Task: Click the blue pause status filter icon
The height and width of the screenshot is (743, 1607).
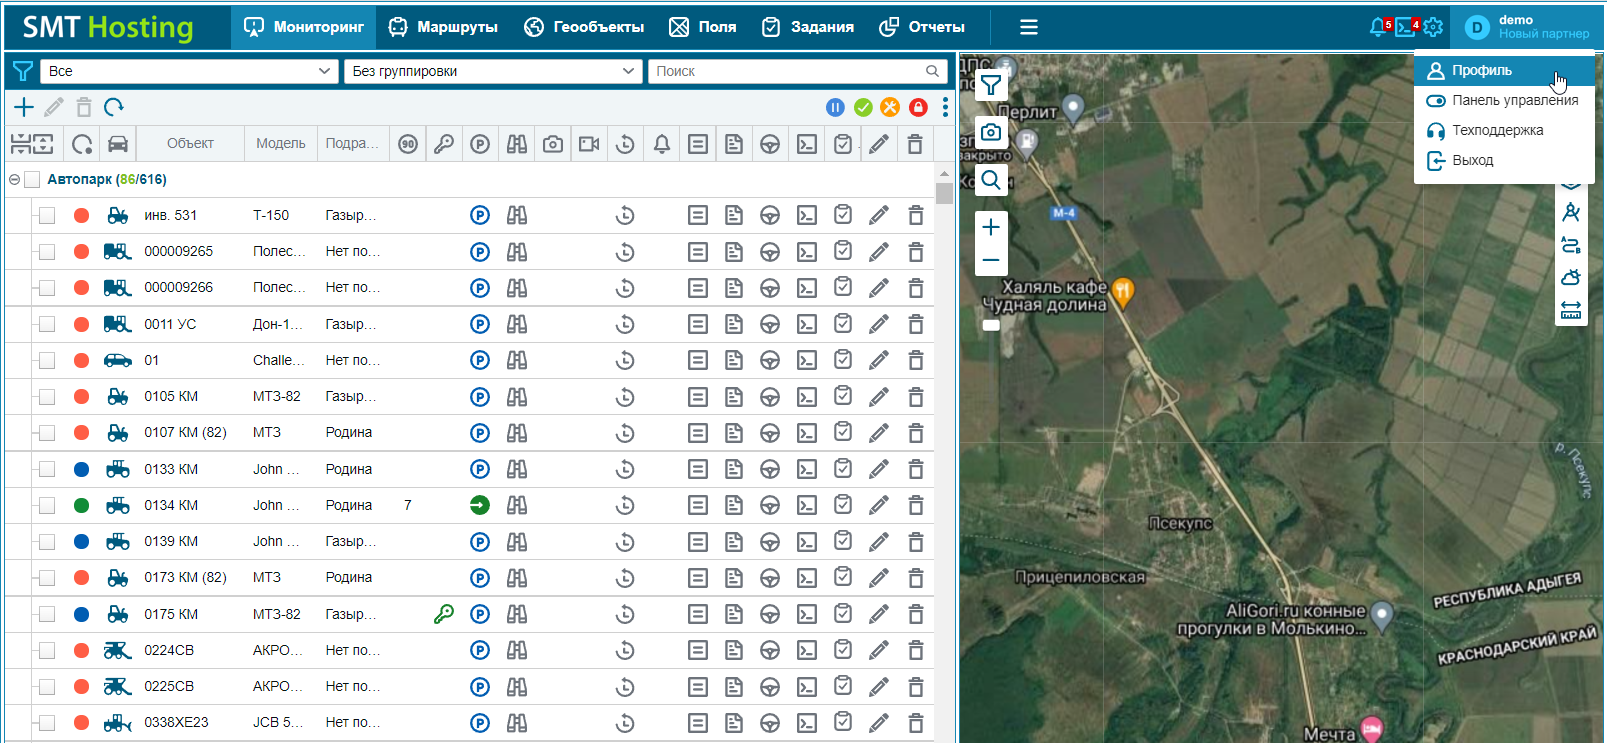Action: (835, 107)
